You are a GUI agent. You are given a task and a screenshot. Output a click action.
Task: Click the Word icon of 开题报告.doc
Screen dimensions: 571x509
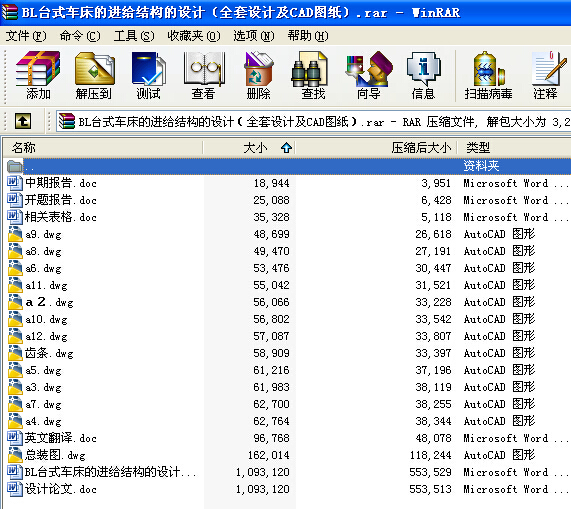point(15,200)
